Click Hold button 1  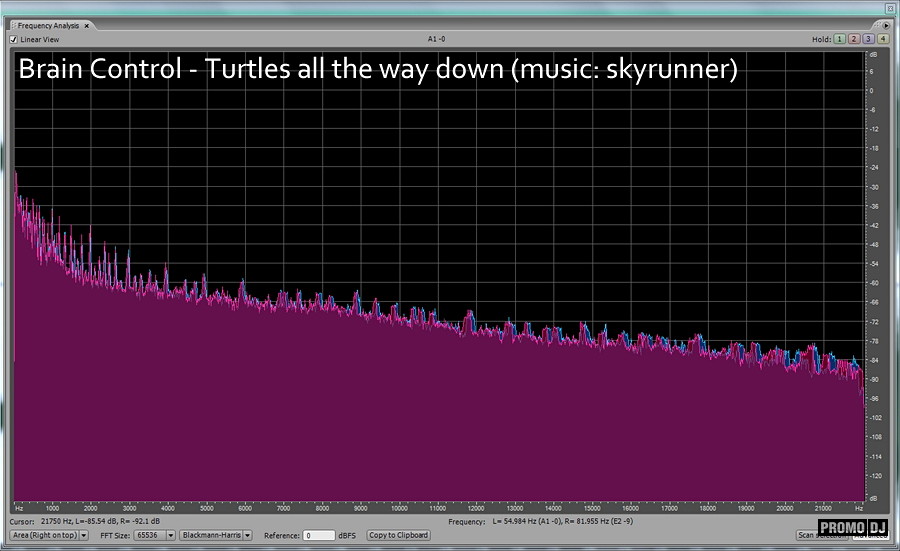point(840,39)
